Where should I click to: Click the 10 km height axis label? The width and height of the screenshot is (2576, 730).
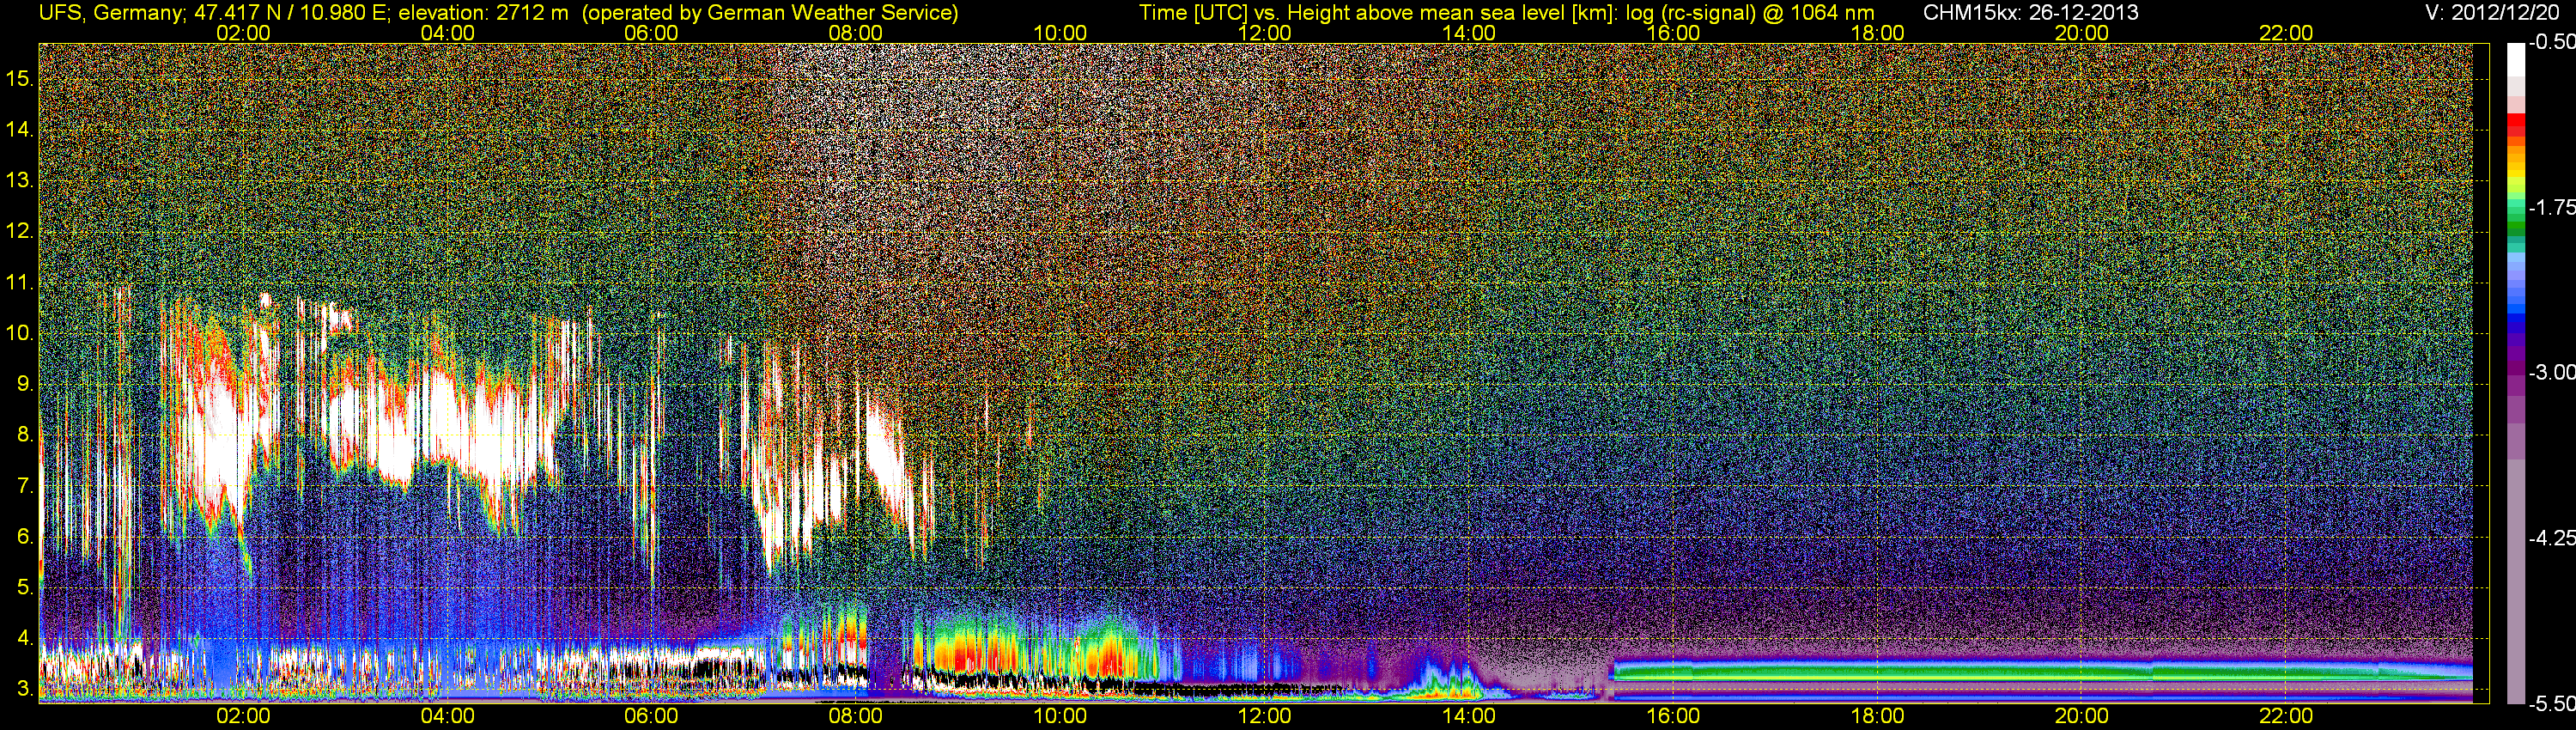(x=19, y=333)
